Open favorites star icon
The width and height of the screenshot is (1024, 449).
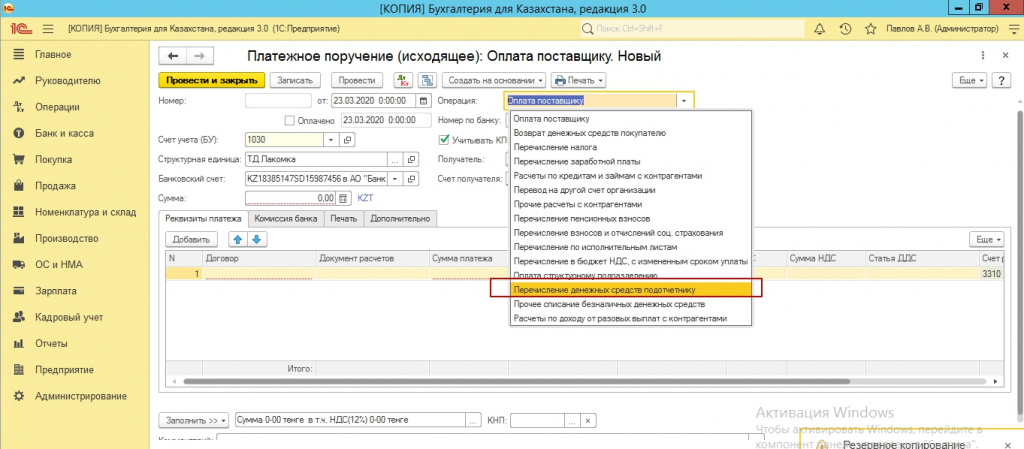[871, 29]
